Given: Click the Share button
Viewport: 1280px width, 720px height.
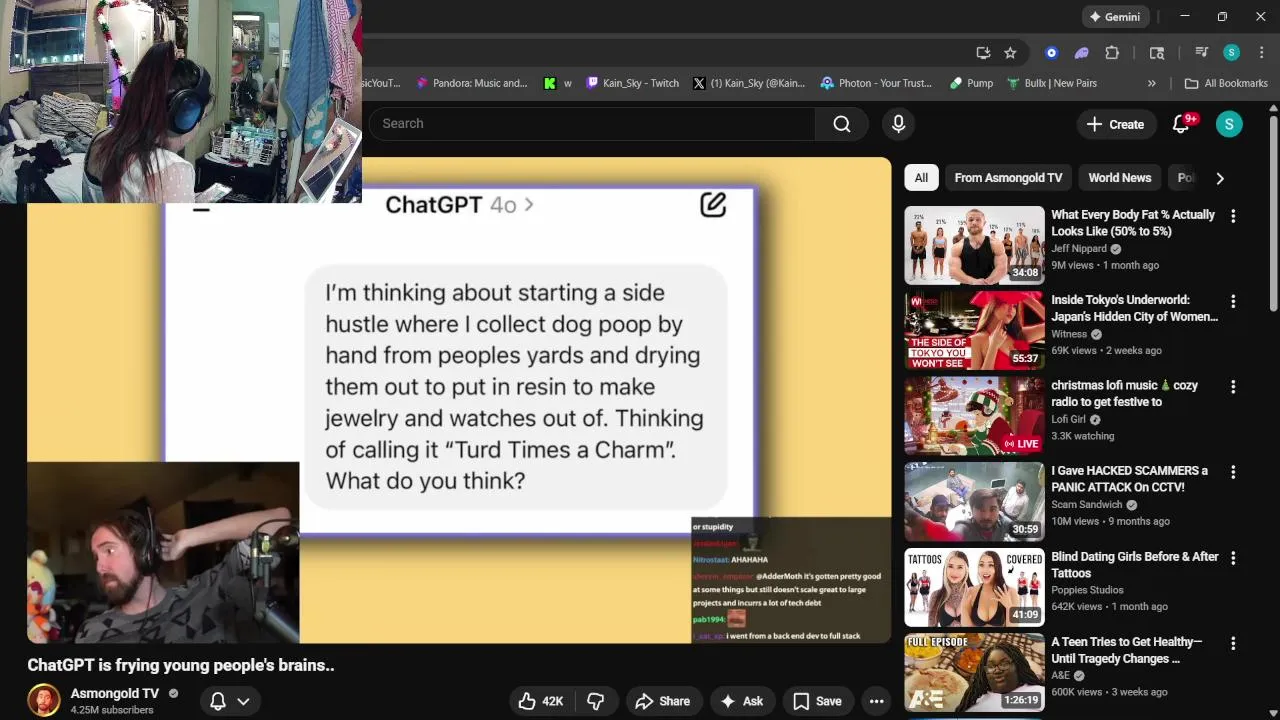Looking at the screenshot, I should [662, 701].
